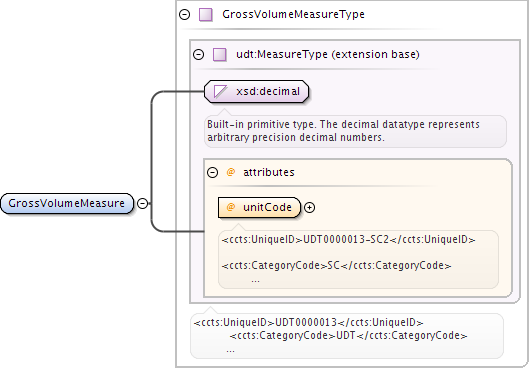Click the GrossVolumeMeasureType complex type icon
Viewport: 530px width, 369px height.
[206, 15]
